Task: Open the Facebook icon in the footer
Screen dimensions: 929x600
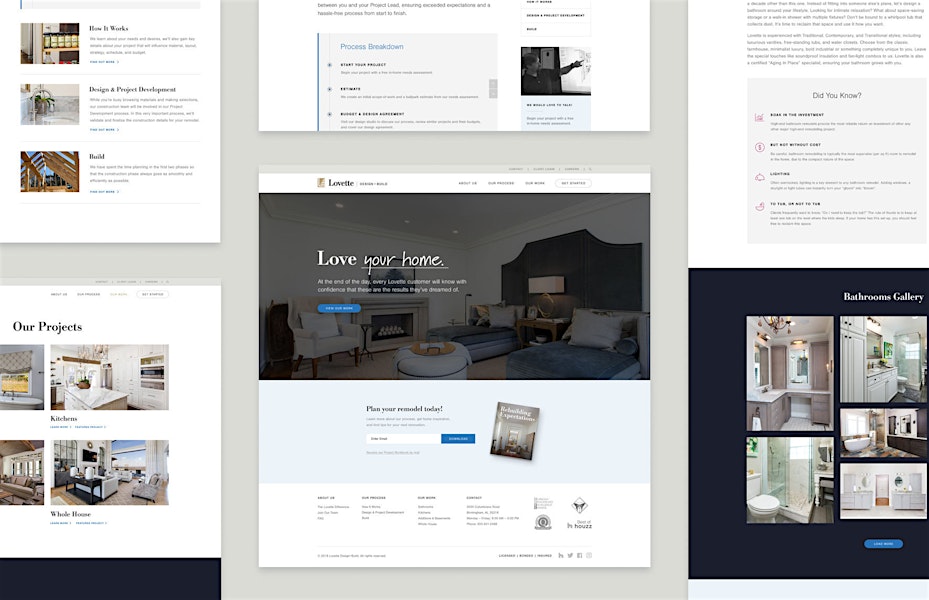Action: (x=580, y=555)
